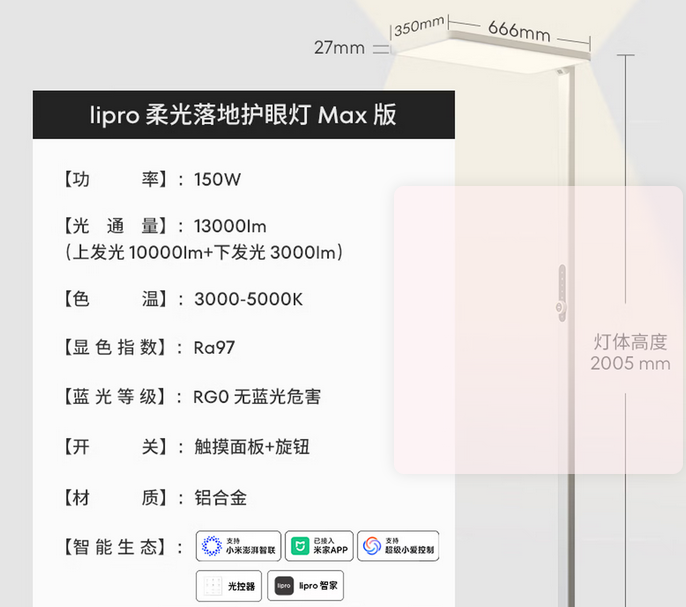Click the luminous flux value 13000lm
The image size is (686, 607).
point(230,226)
